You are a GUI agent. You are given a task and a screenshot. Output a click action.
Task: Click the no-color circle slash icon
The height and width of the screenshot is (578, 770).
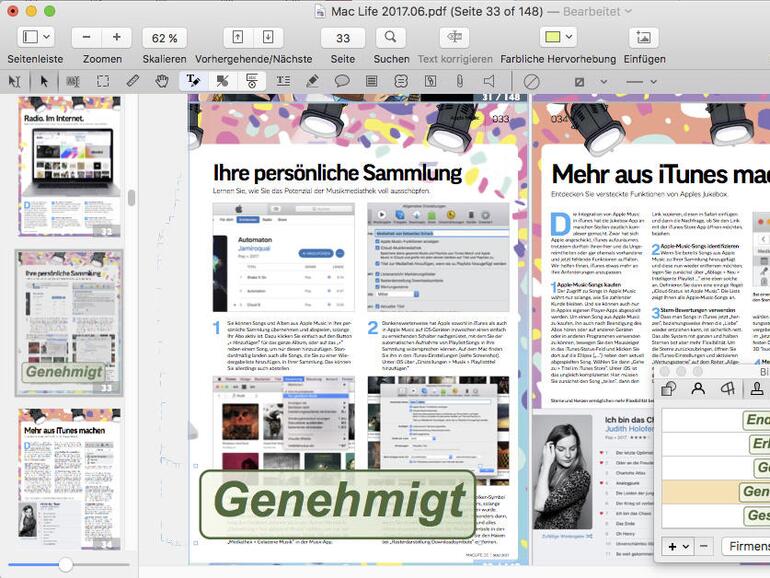(x=531, y=82)
